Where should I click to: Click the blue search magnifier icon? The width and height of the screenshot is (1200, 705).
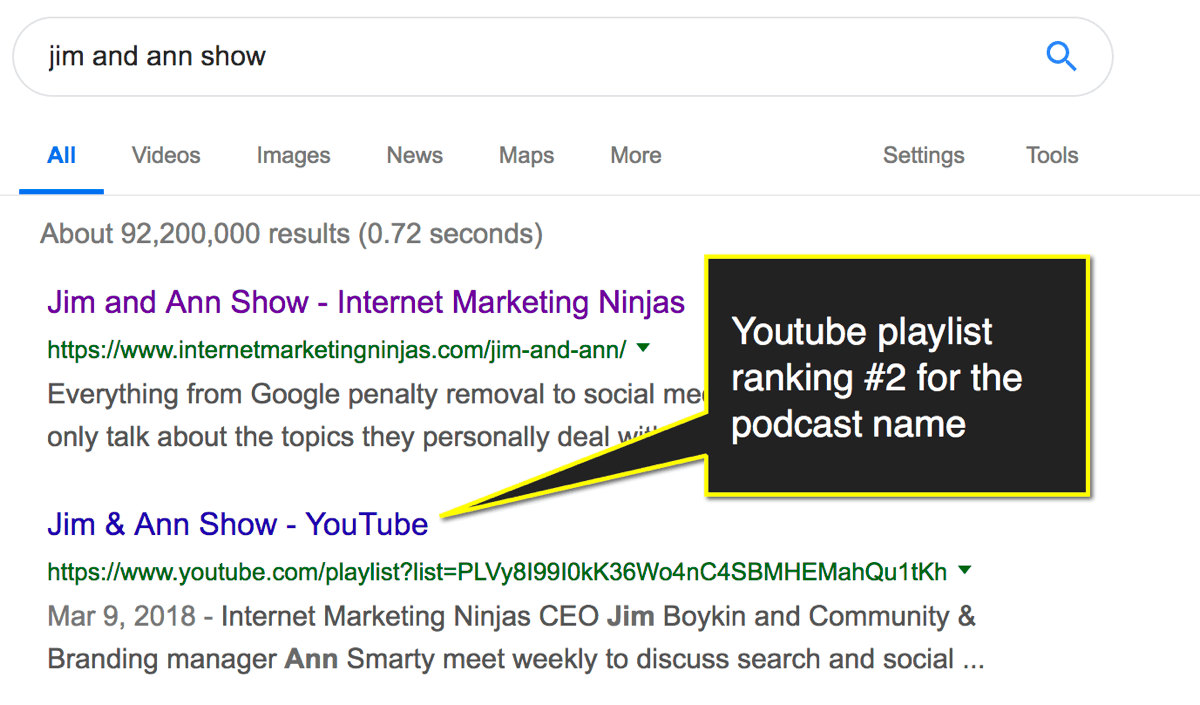[1061, 56]
